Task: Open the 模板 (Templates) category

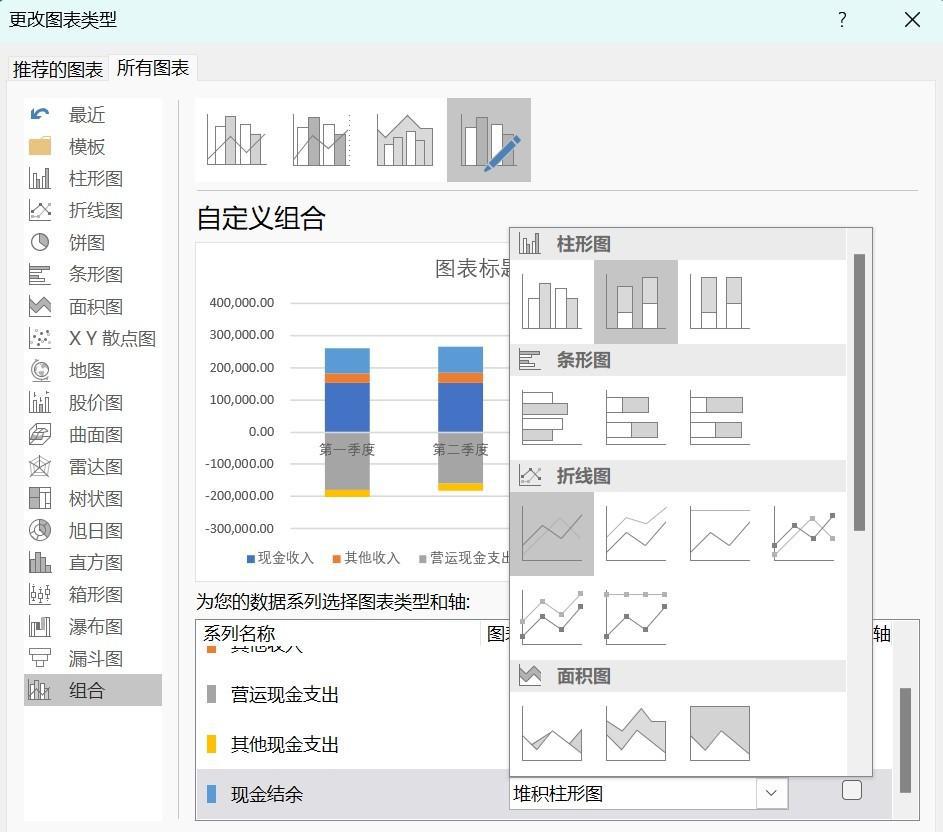Action: (93, 146)
